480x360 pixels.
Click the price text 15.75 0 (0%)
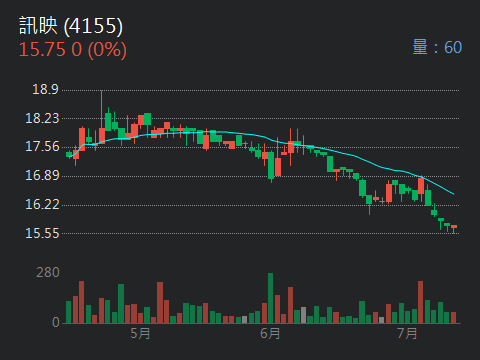tap(73, 50)
